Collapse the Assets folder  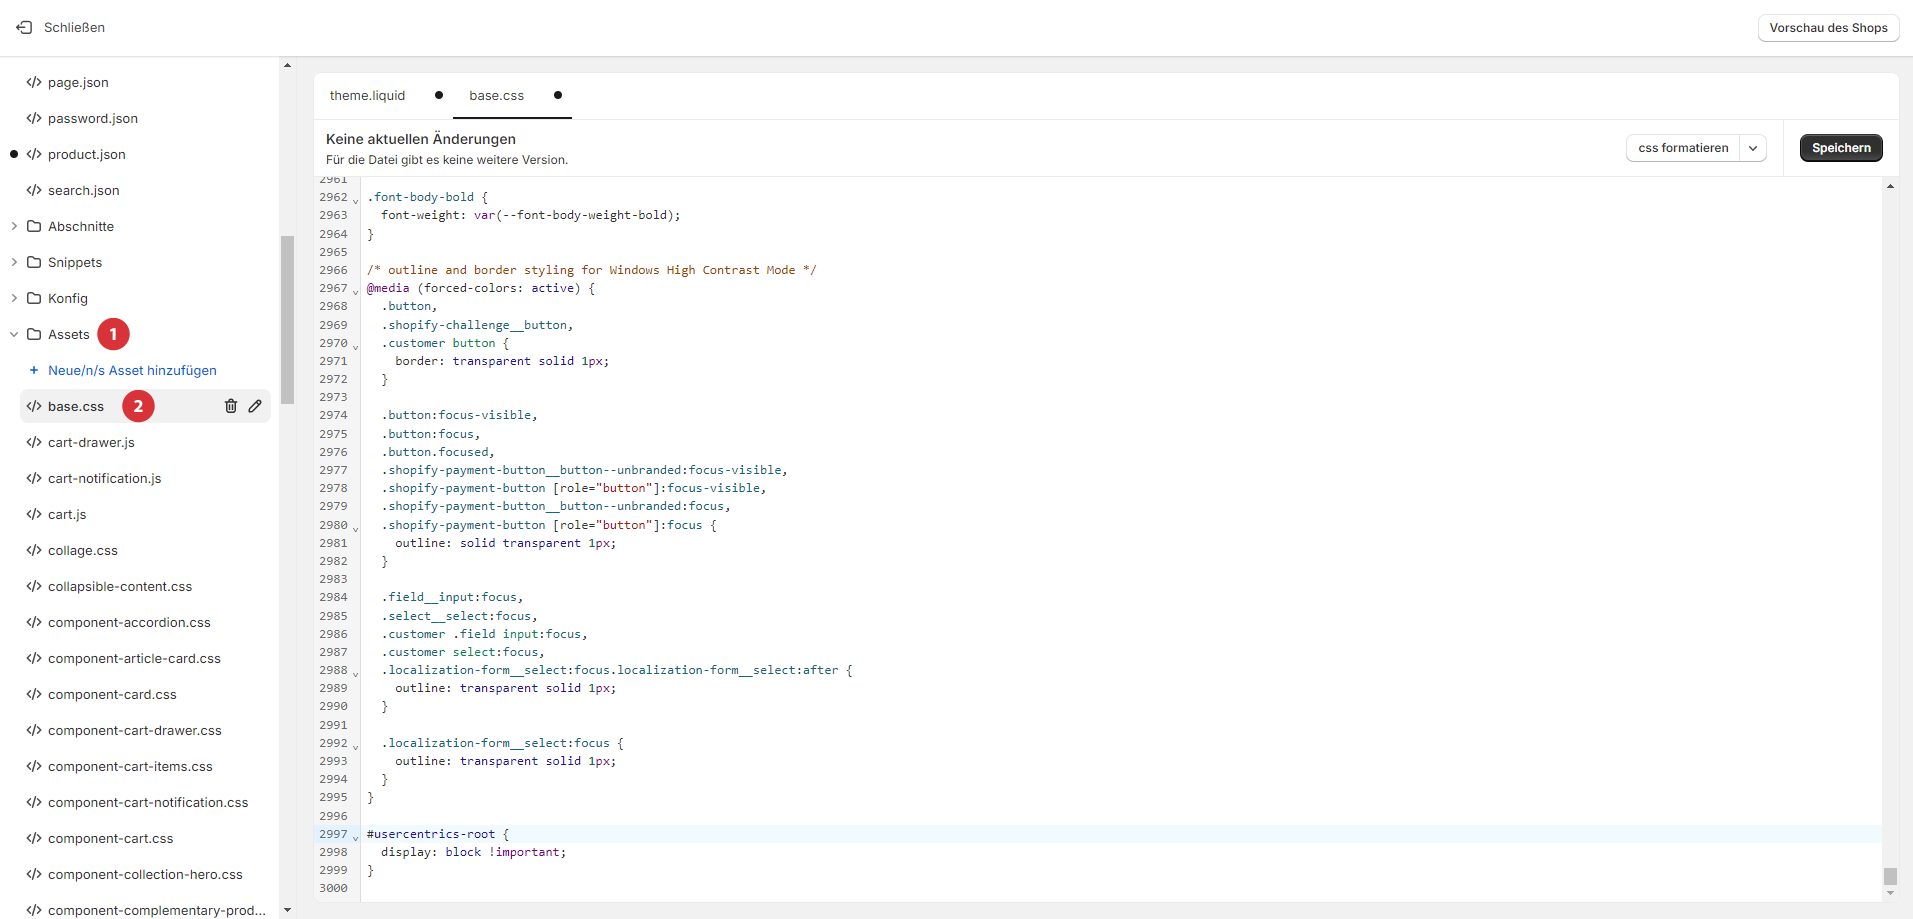click(x=14, y=334)
